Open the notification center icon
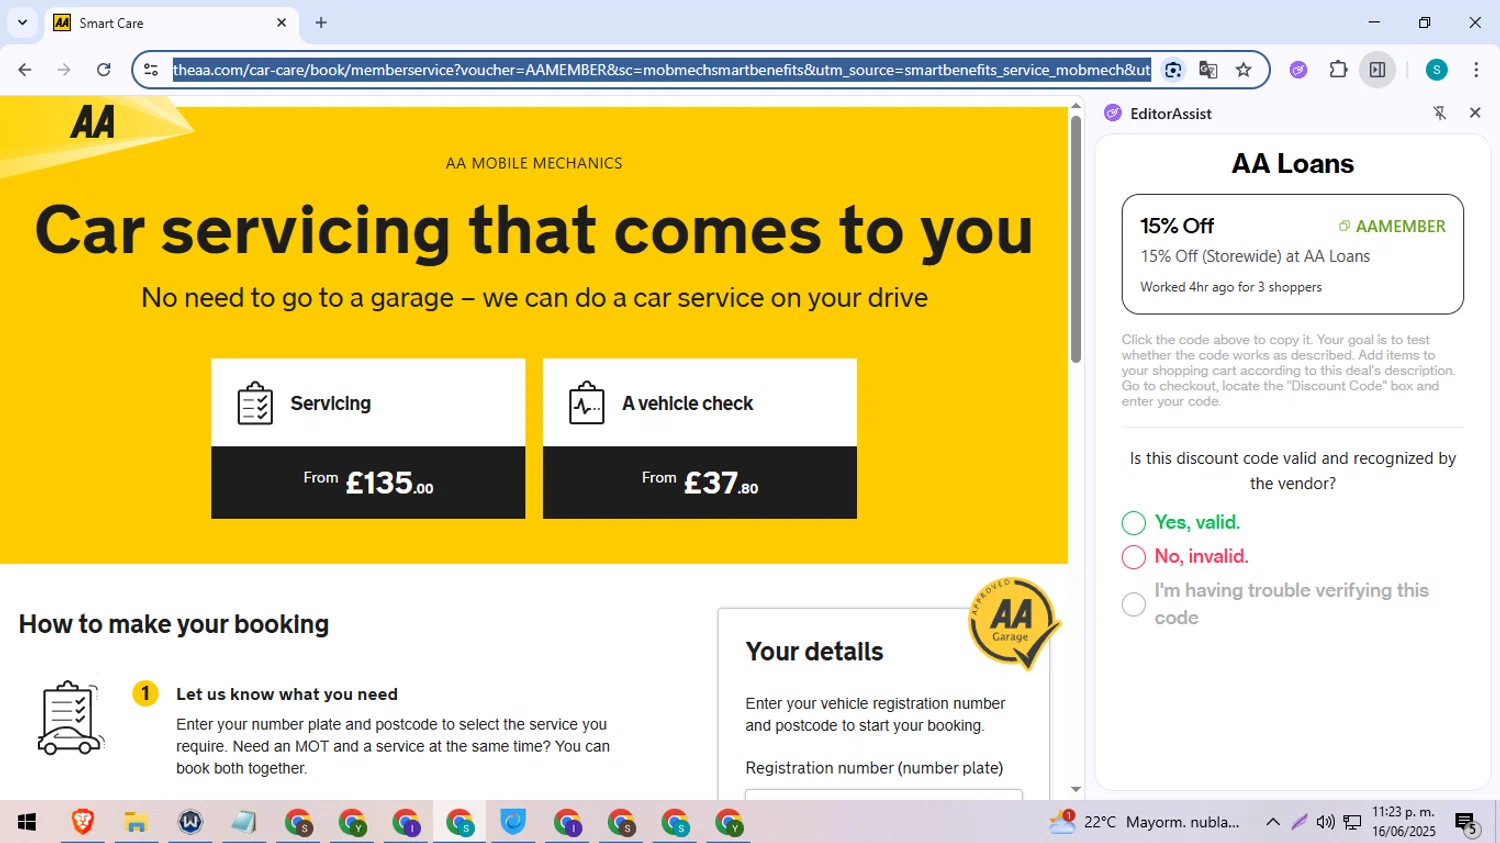This screenshot has height=843, width=1500. (1467, 823)
